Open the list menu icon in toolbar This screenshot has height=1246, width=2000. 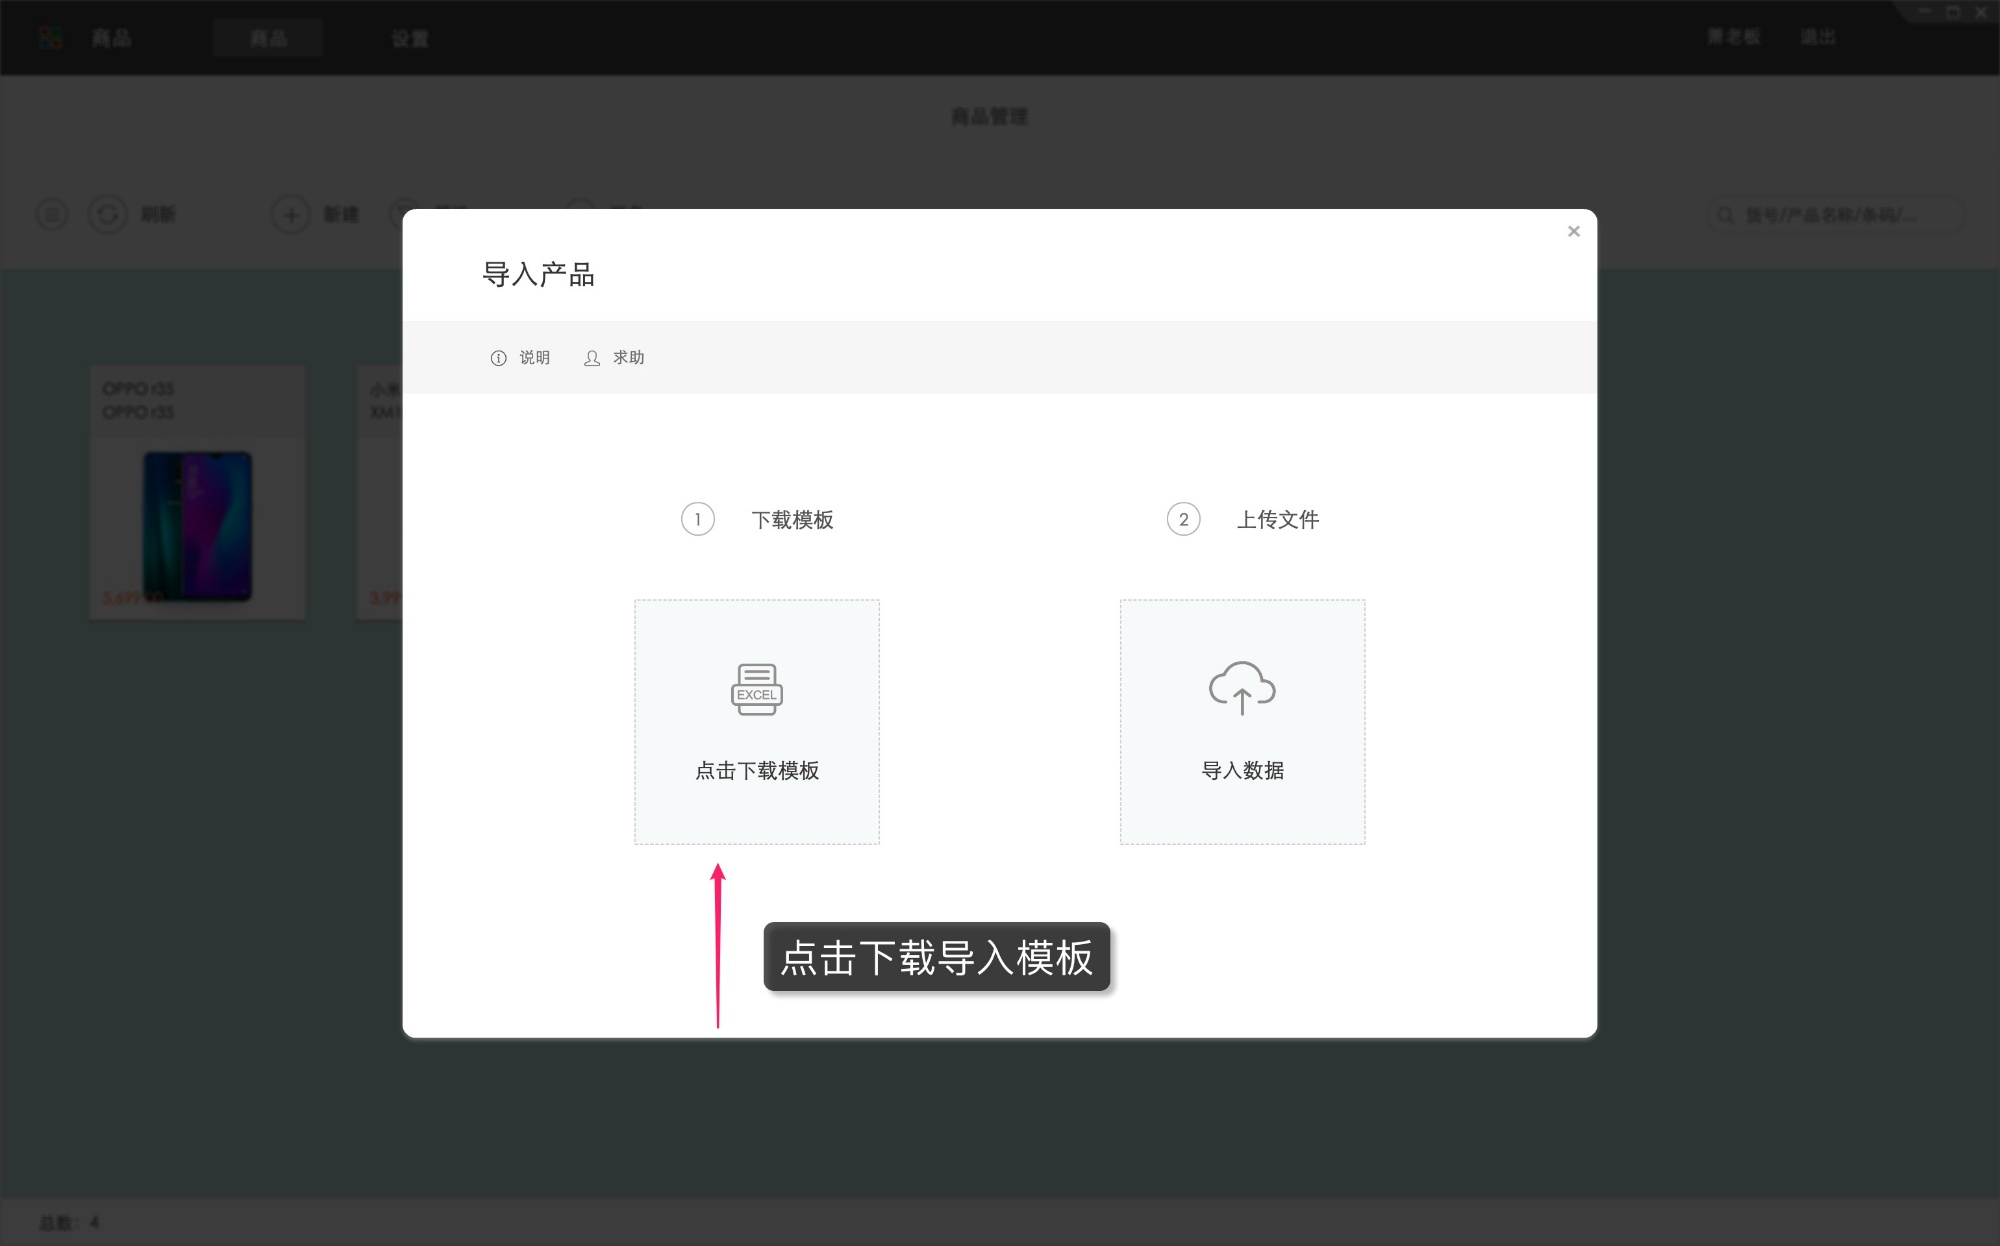pos(52,214)
